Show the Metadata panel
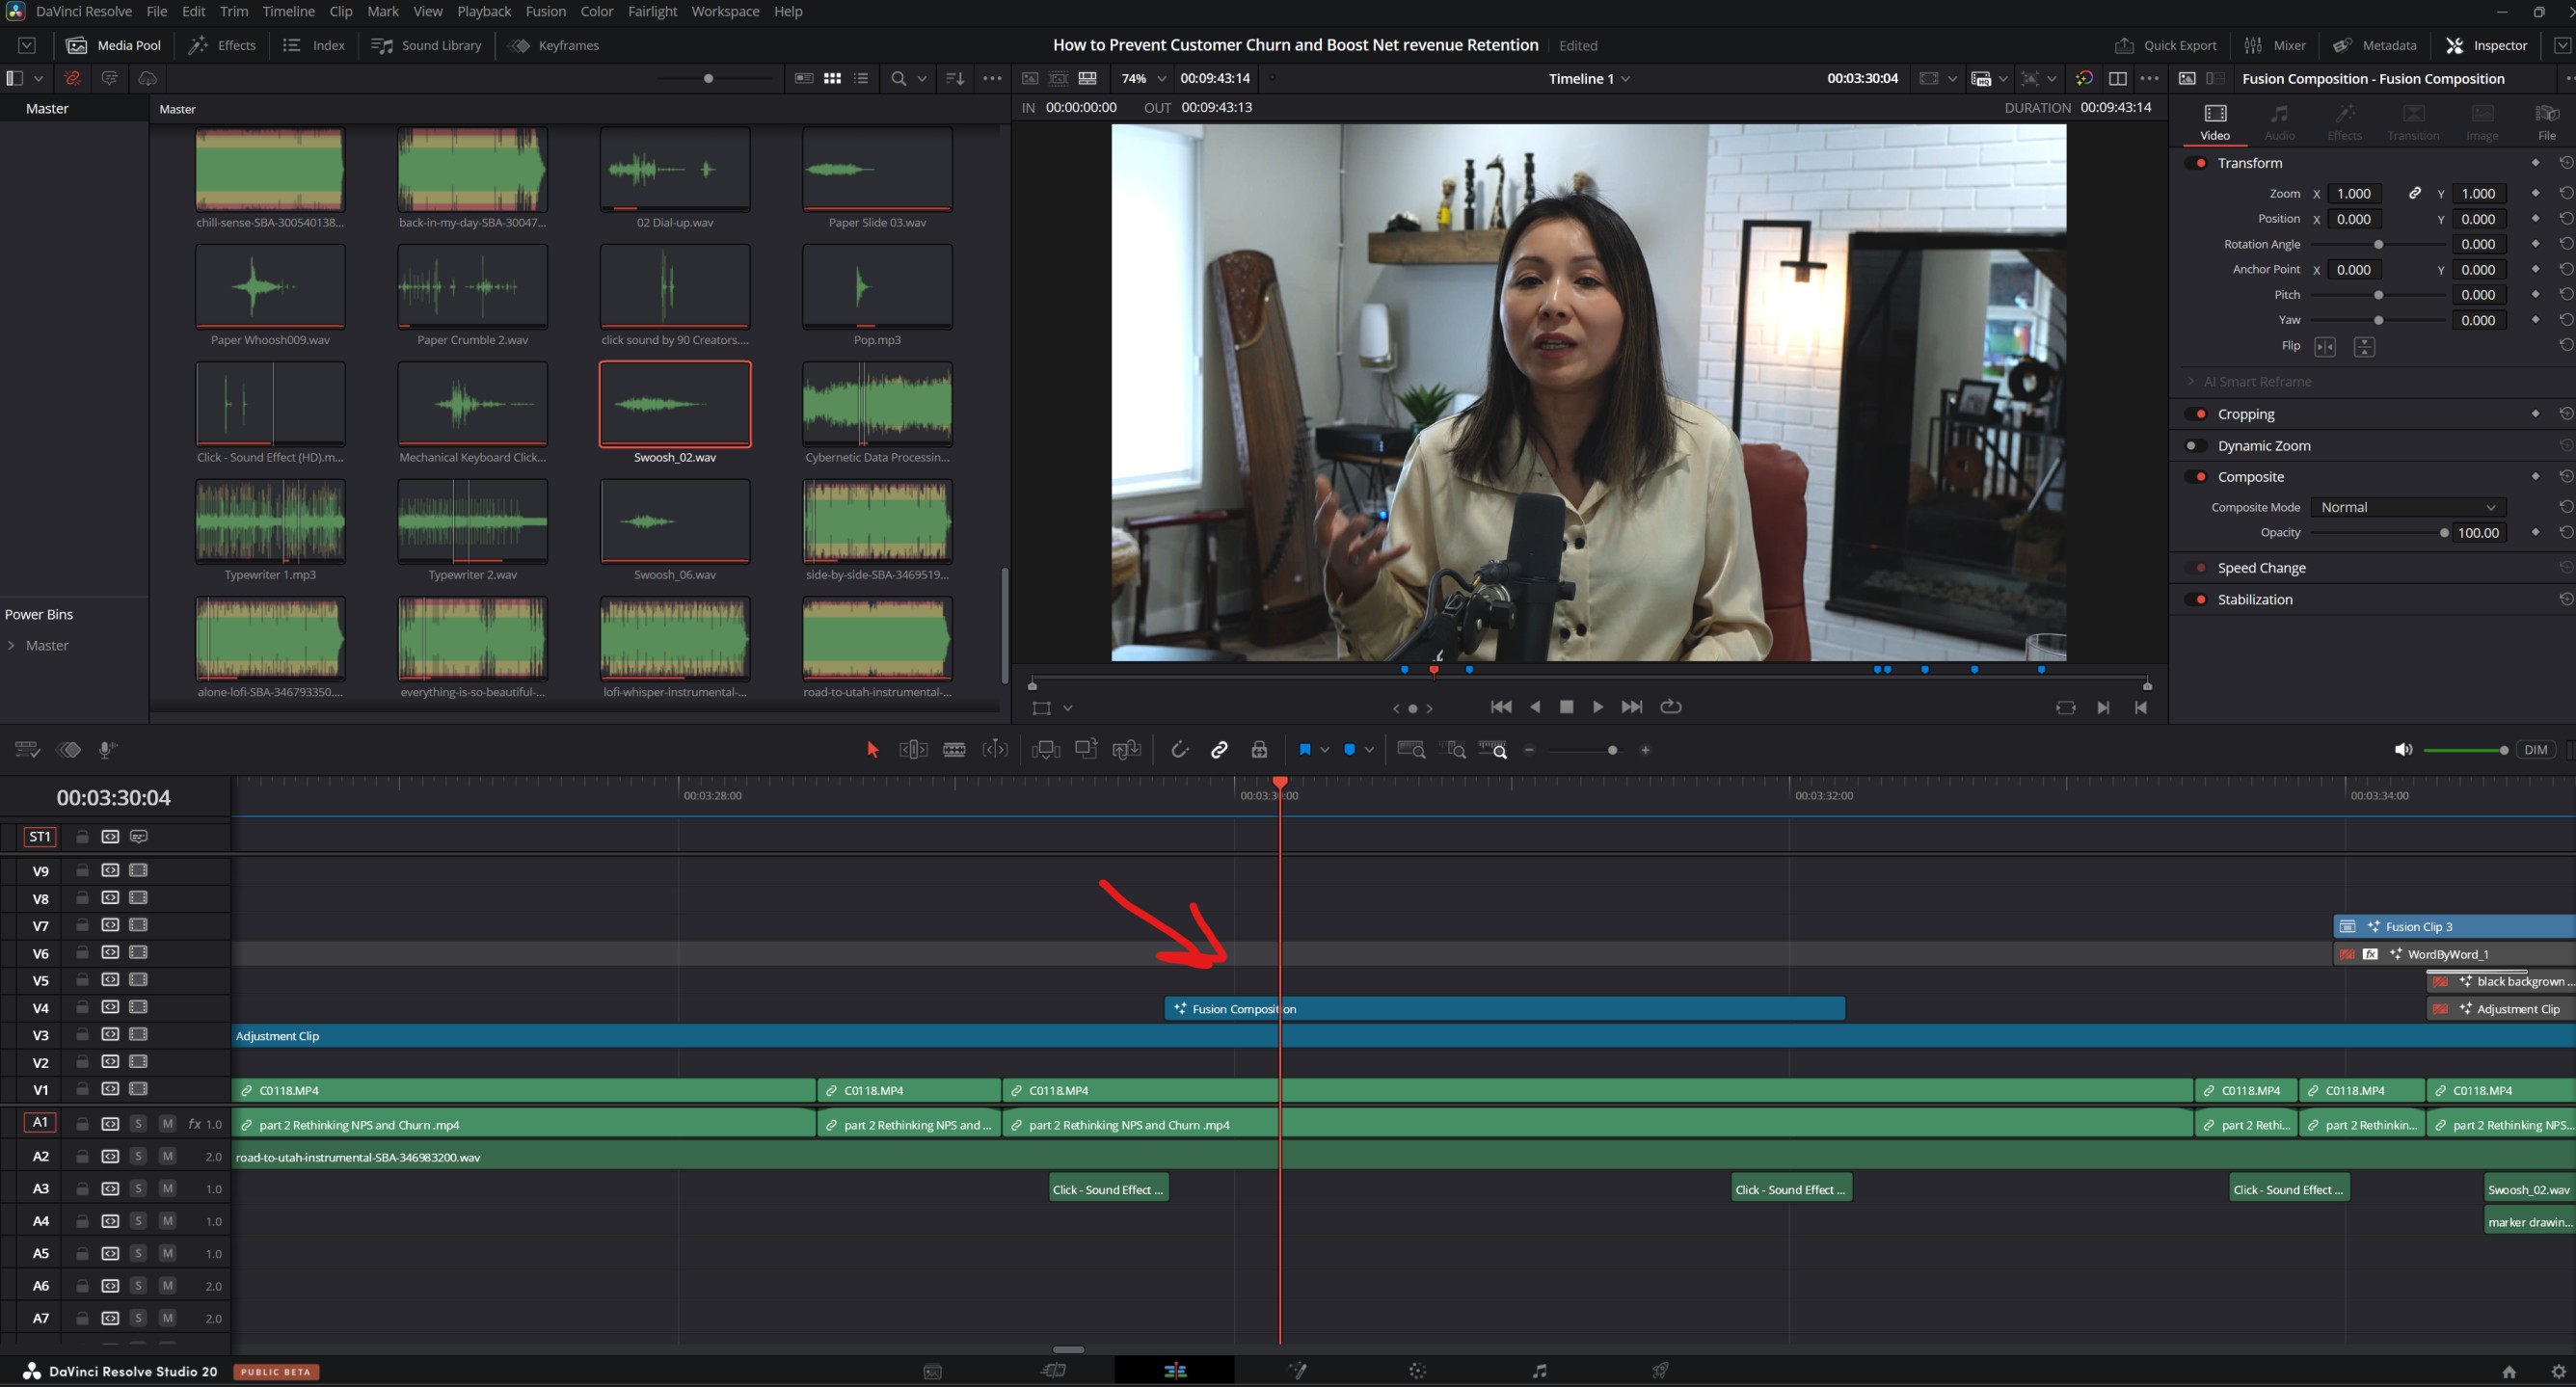 (x=2374, y=45)
